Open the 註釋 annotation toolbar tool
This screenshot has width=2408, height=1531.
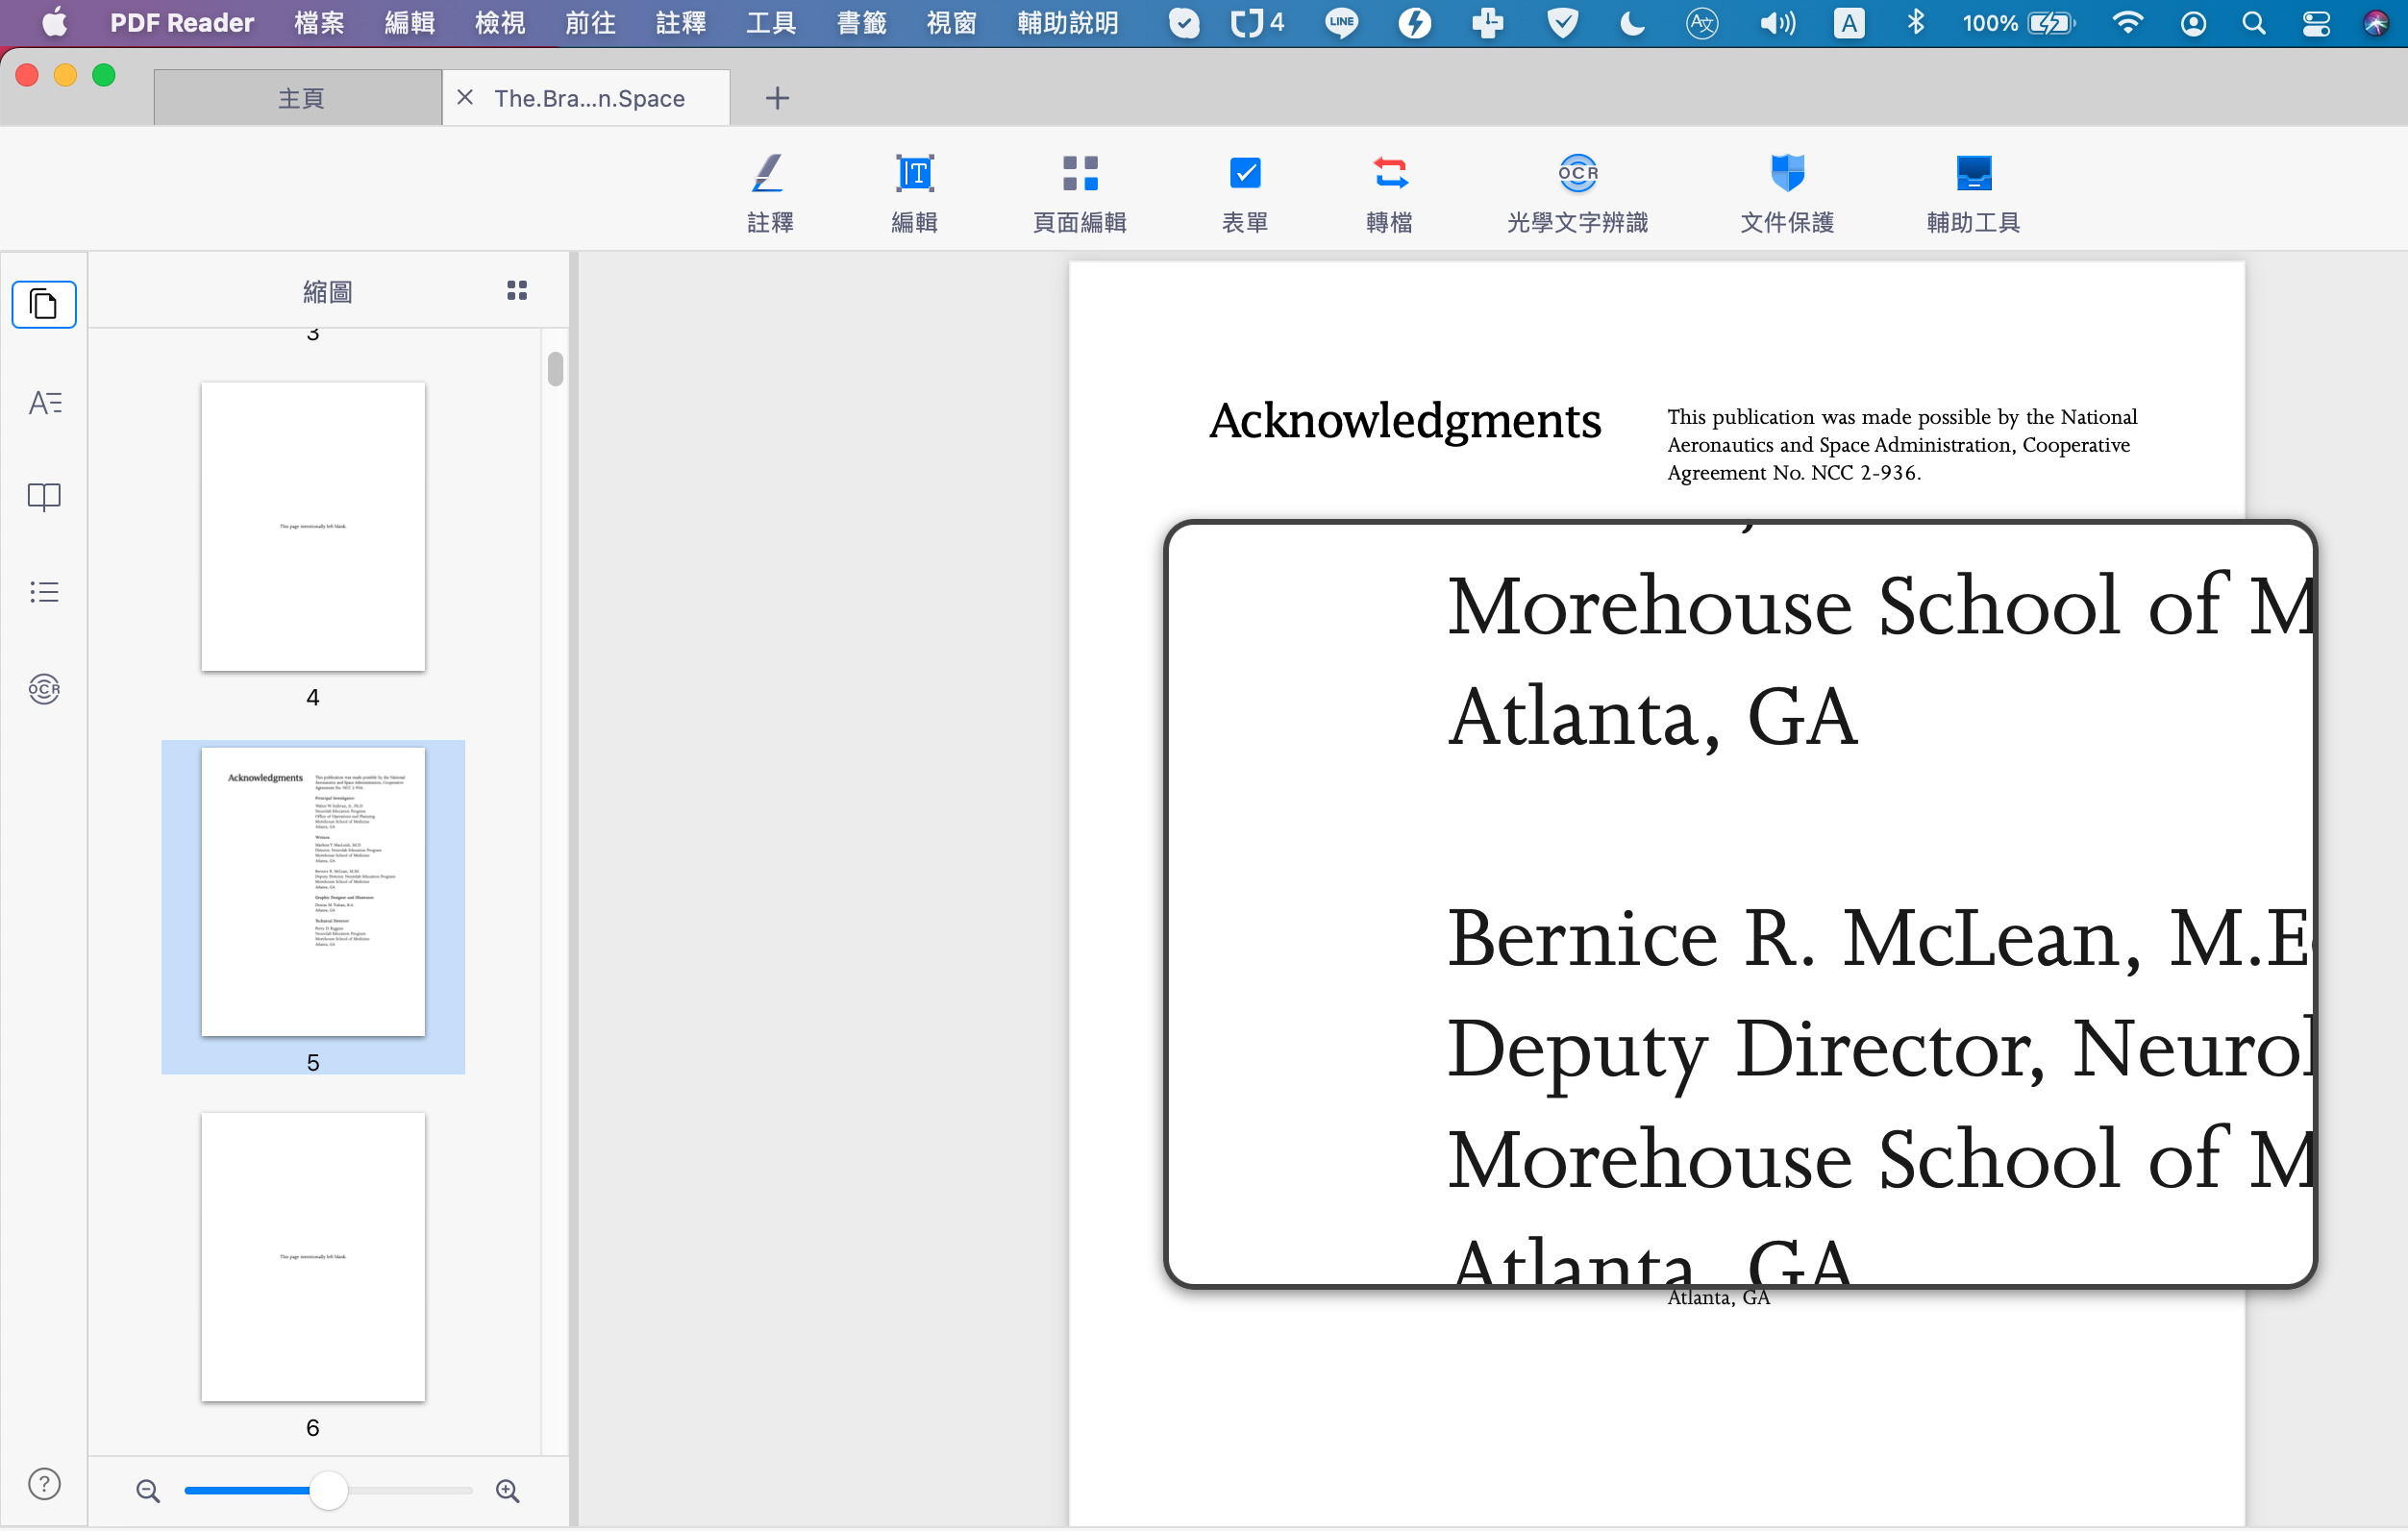tap(769, 194)
